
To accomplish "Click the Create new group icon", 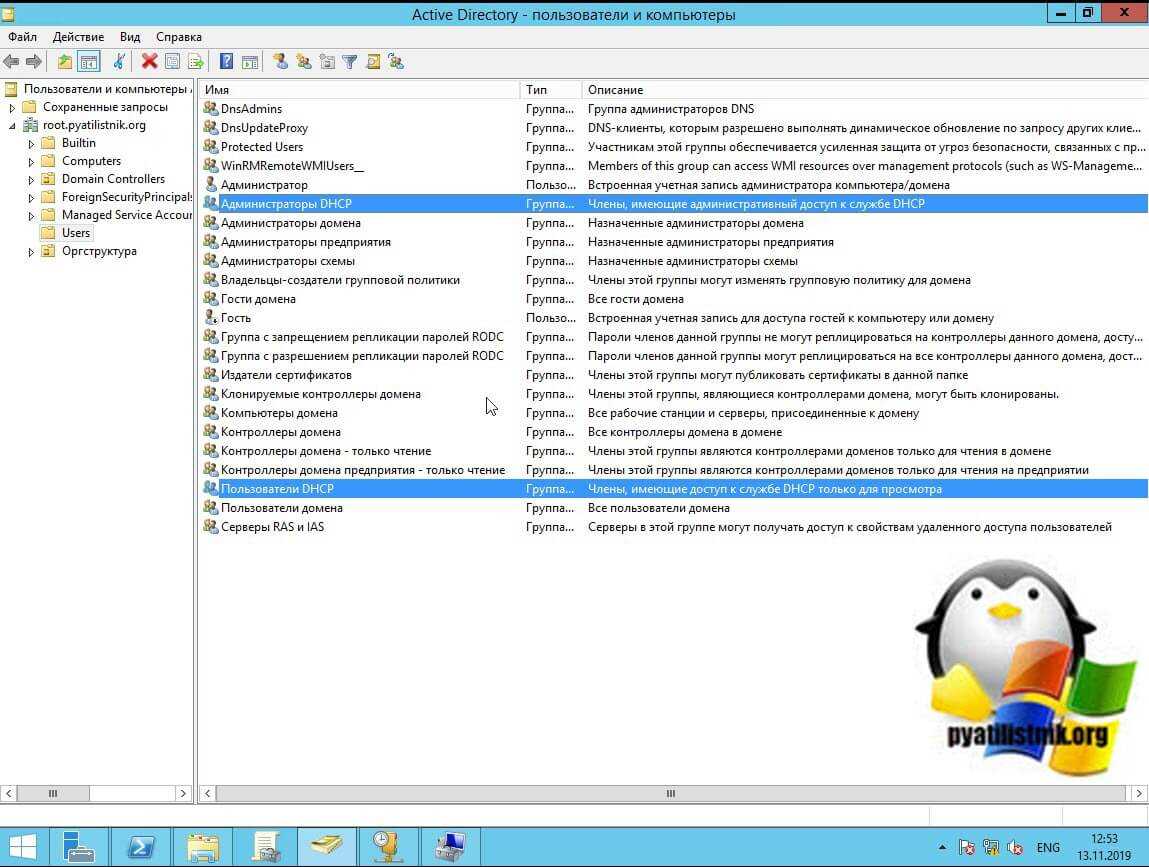I will click(x=303, y=62).
